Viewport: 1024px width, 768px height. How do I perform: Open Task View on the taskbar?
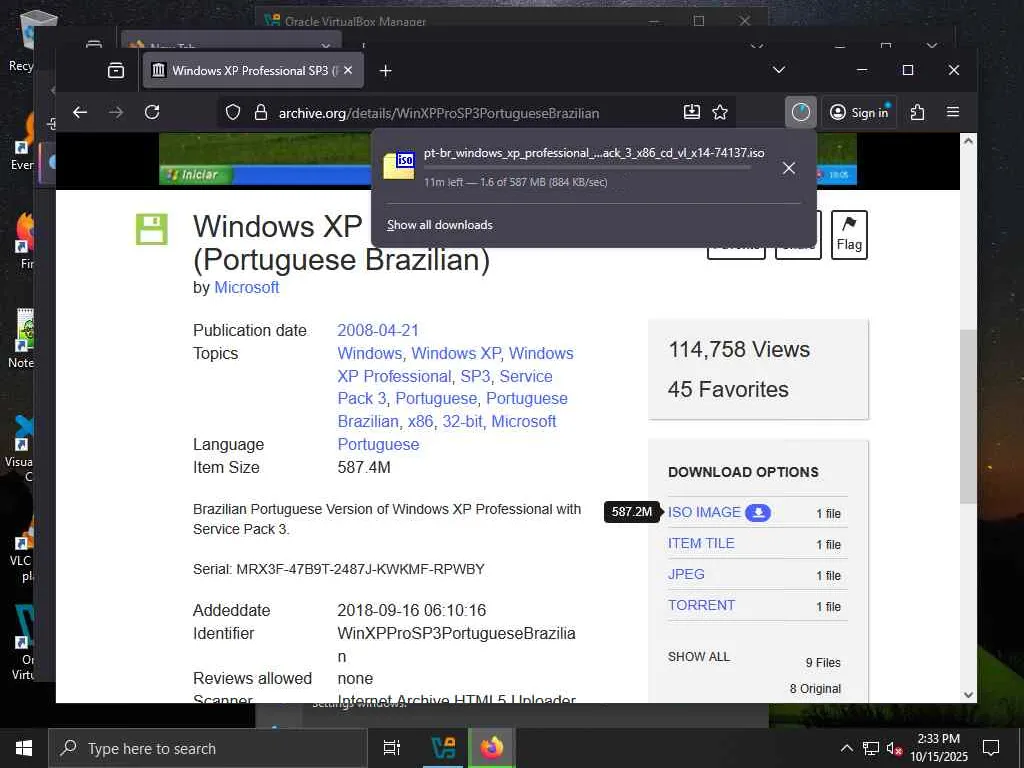tap(392, 748)
